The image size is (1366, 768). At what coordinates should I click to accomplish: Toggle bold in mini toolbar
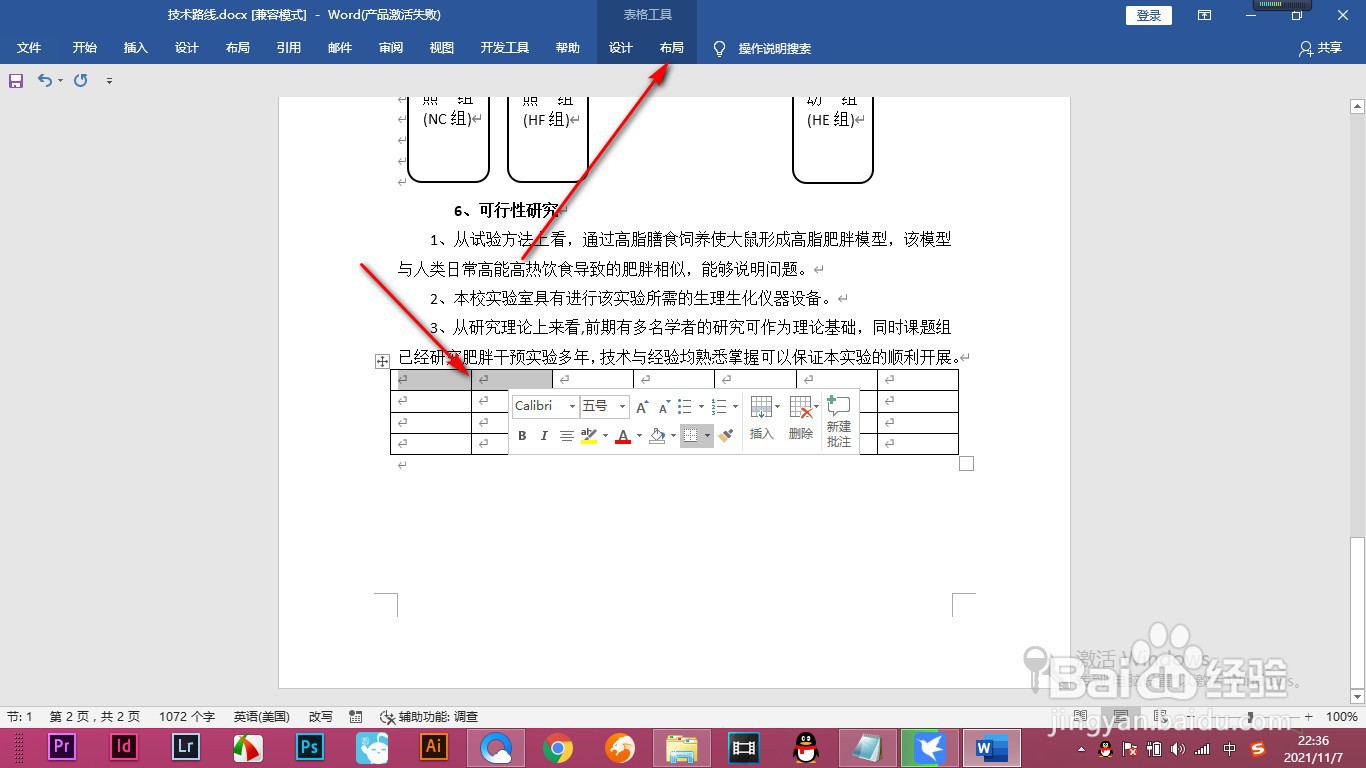click(522, 436)
